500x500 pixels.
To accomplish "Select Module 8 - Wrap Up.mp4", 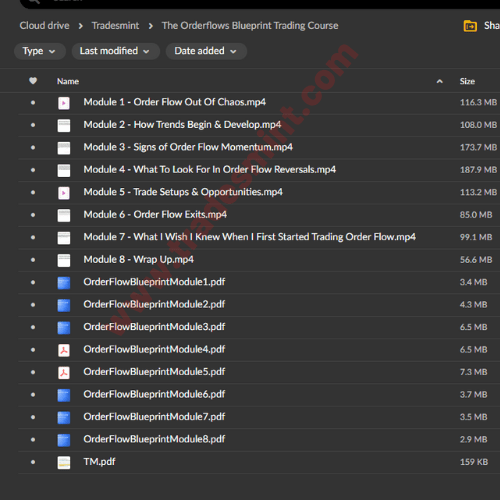I will tap(138, 259).
